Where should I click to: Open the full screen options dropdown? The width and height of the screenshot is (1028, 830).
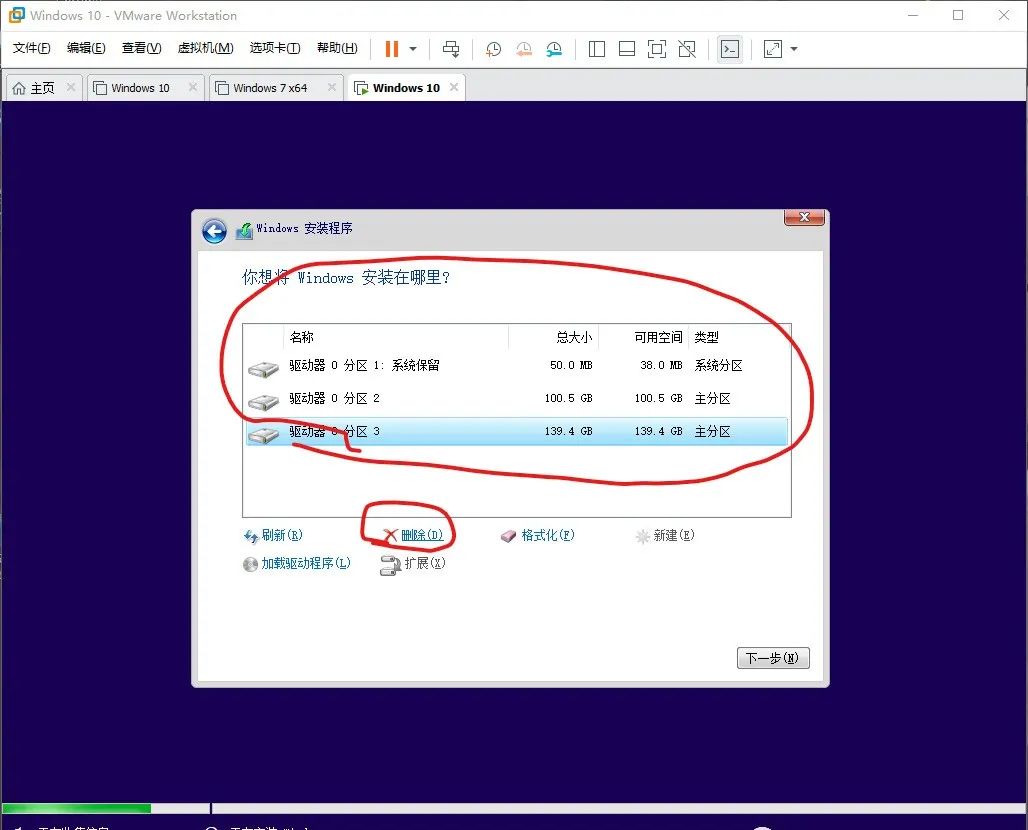click(x=795, y=49)
